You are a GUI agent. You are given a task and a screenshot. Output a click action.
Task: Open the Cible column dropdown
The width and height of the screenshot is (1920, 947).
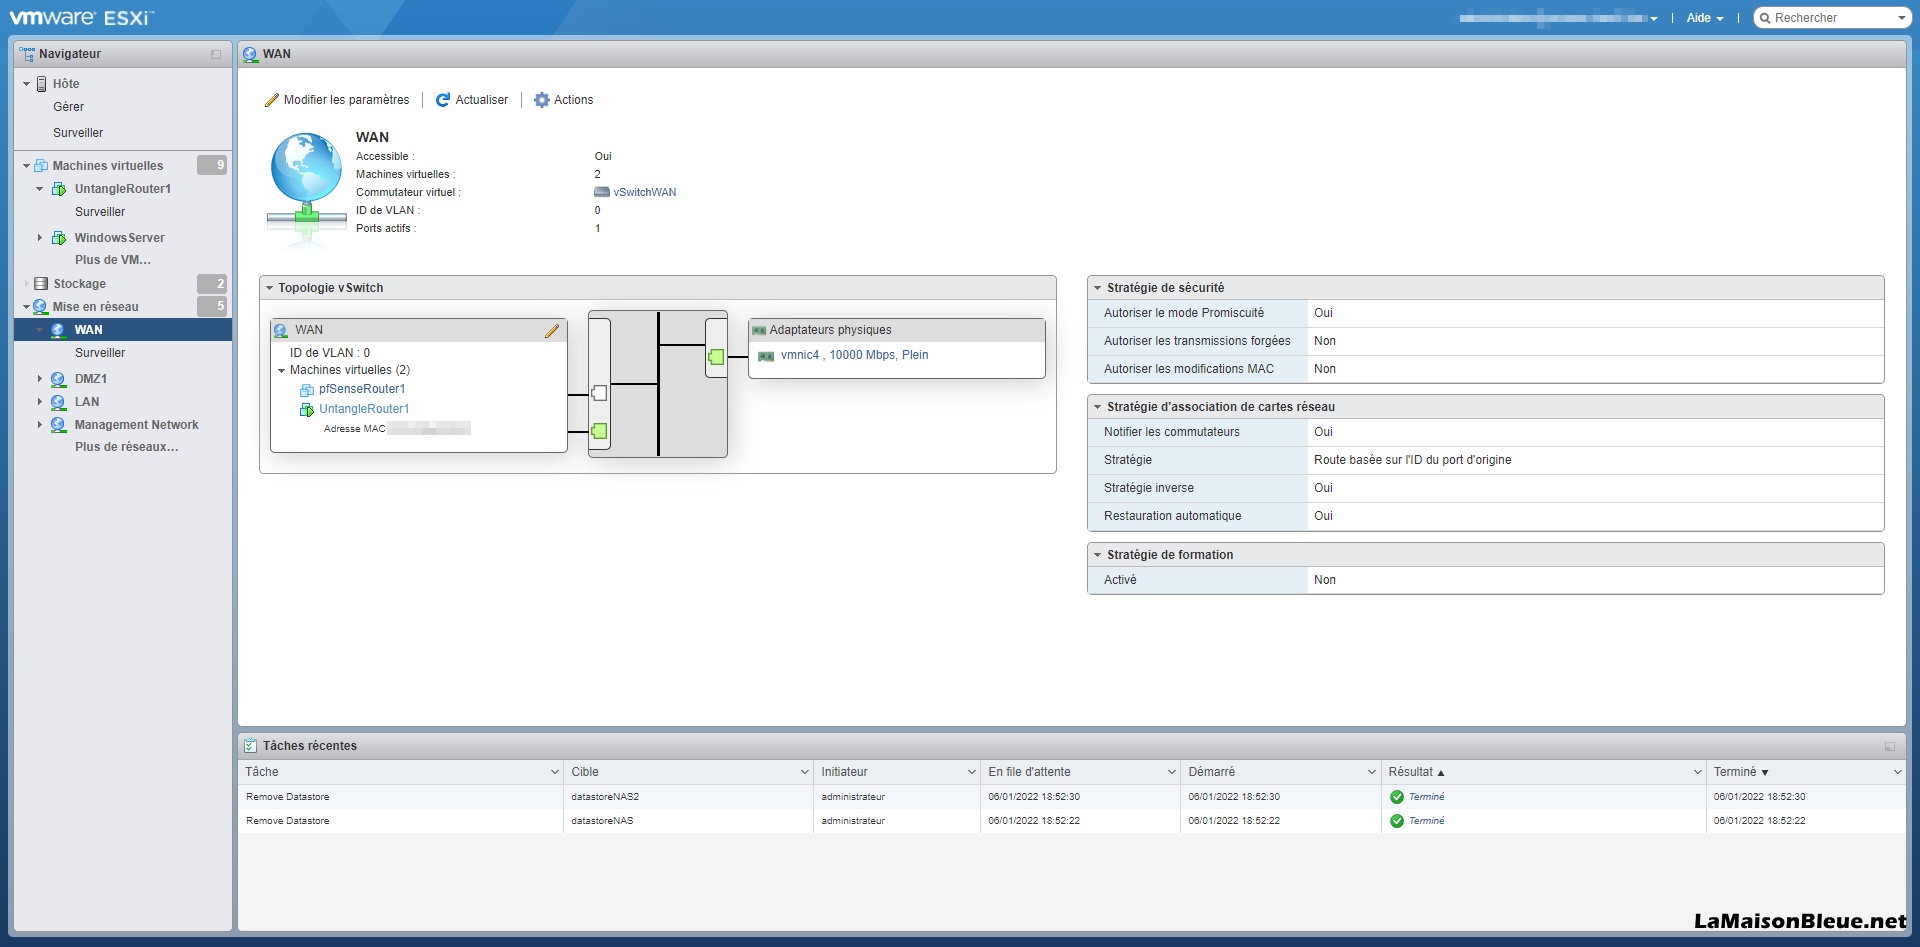(804, 772)
